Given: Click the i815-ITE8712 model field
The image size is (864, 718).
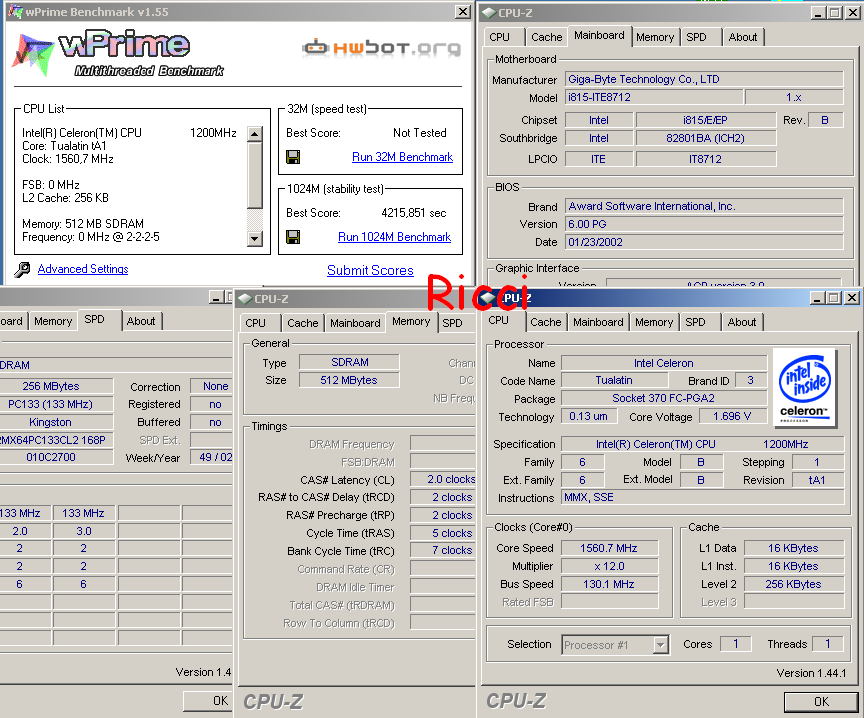Looking at the screenshot, I should click(654, 97).
